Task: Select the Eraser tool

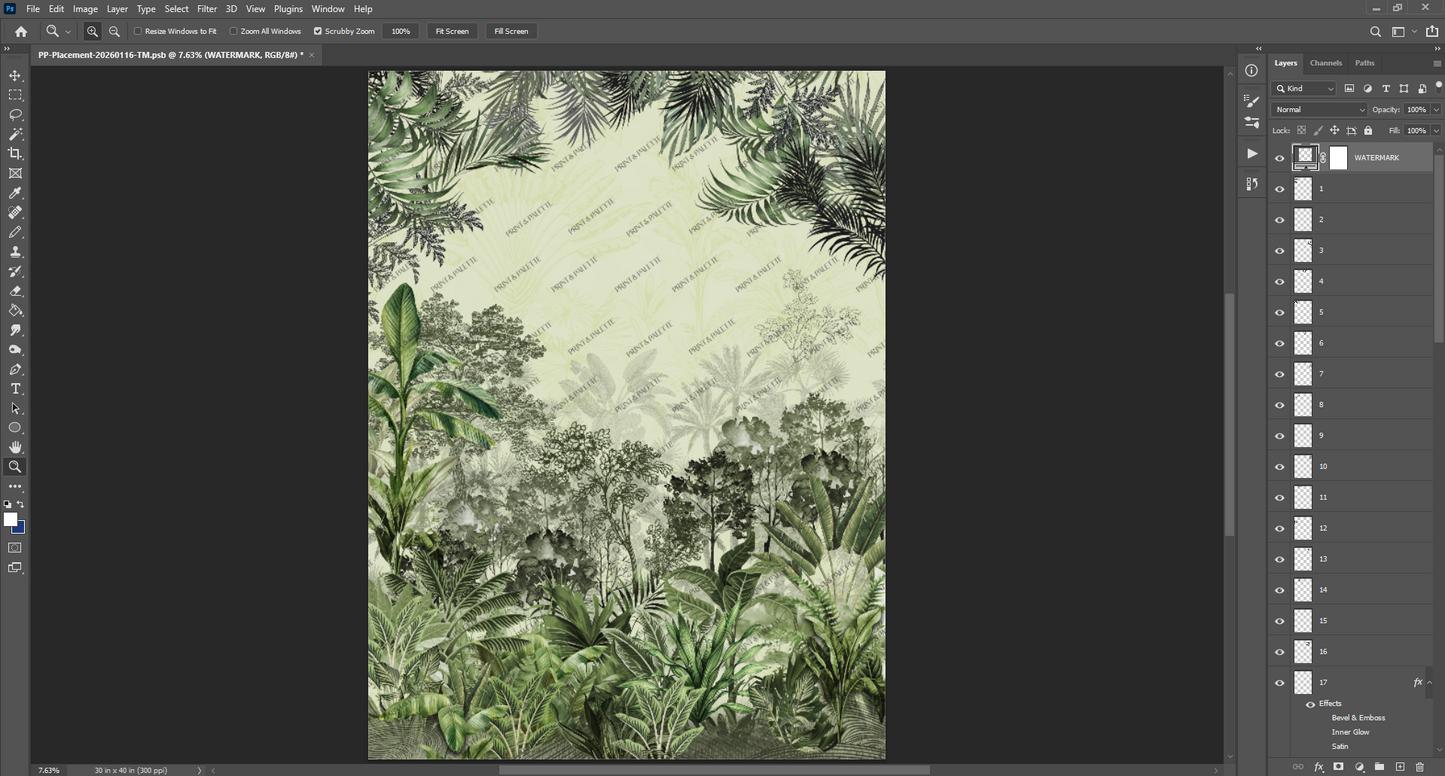Action: [15, 291]
